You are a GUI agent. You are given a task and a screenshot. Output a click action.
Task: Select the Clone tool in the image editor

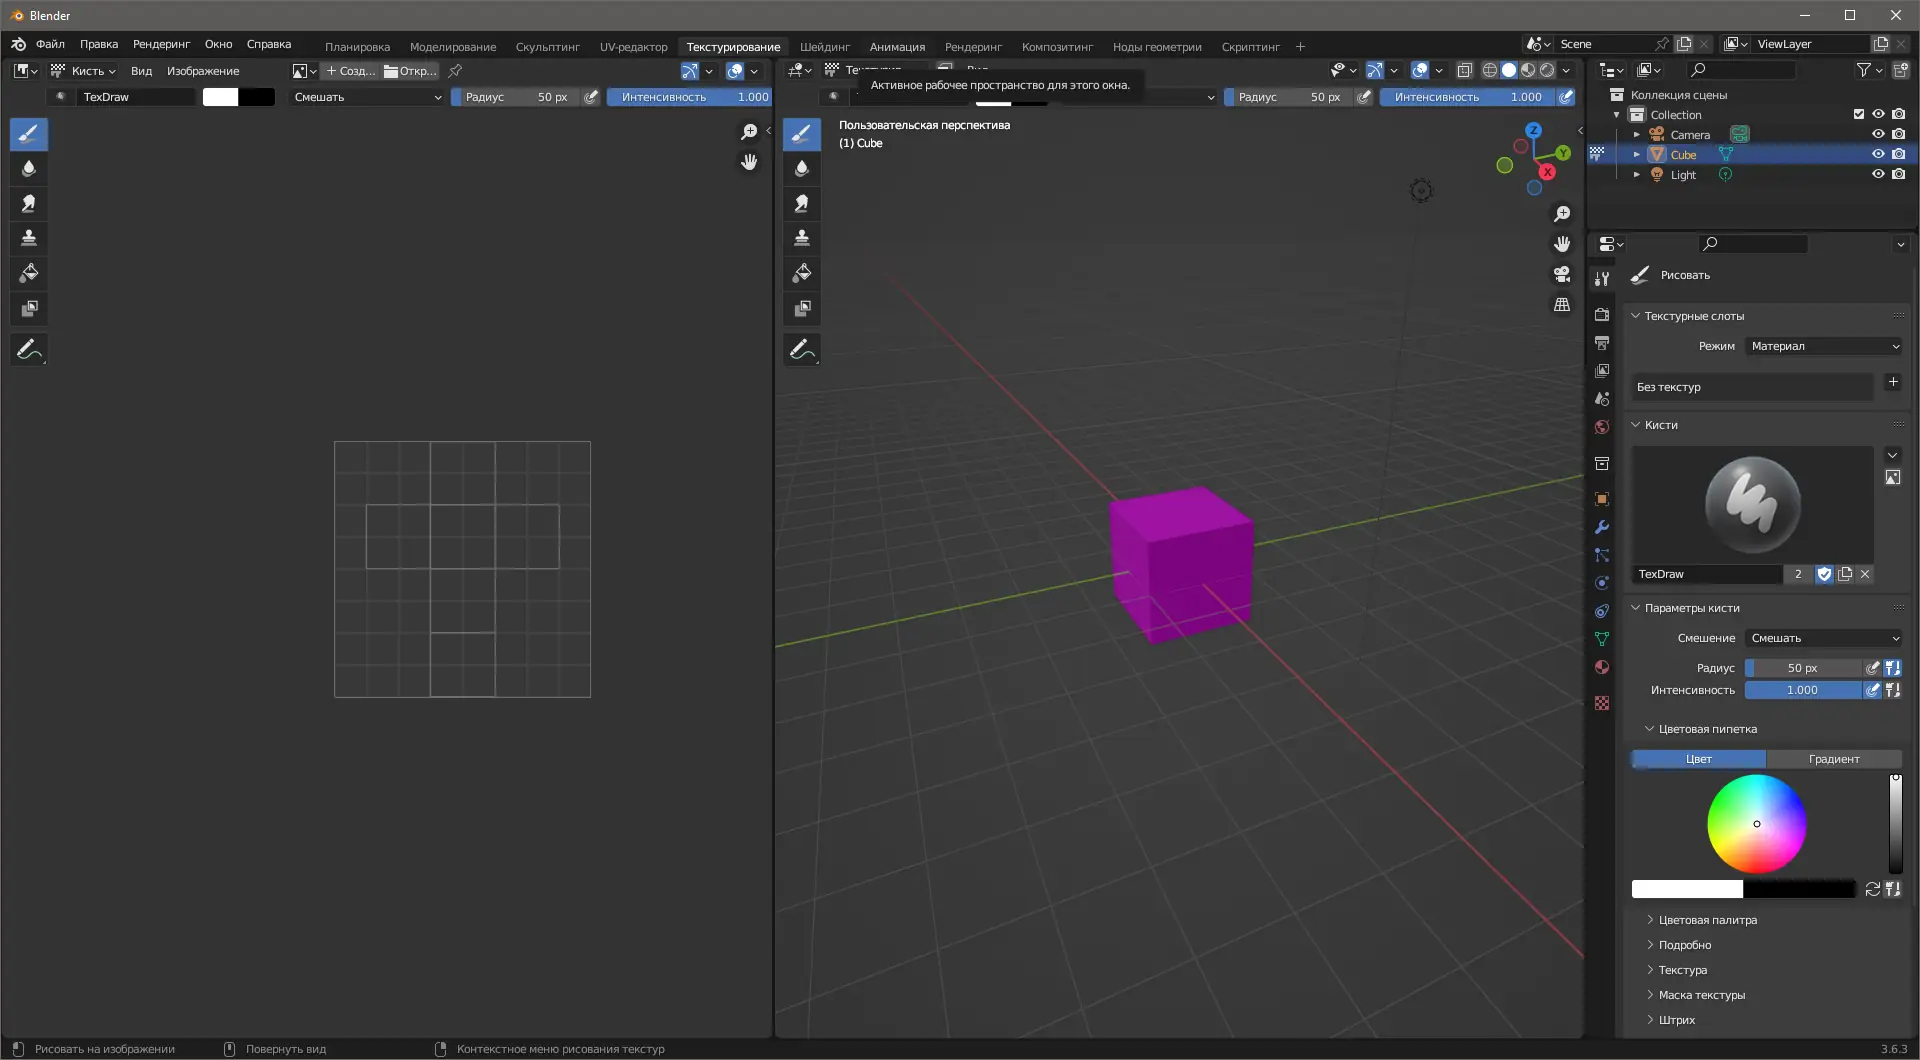pyautogui.click(x=29, y=238)
